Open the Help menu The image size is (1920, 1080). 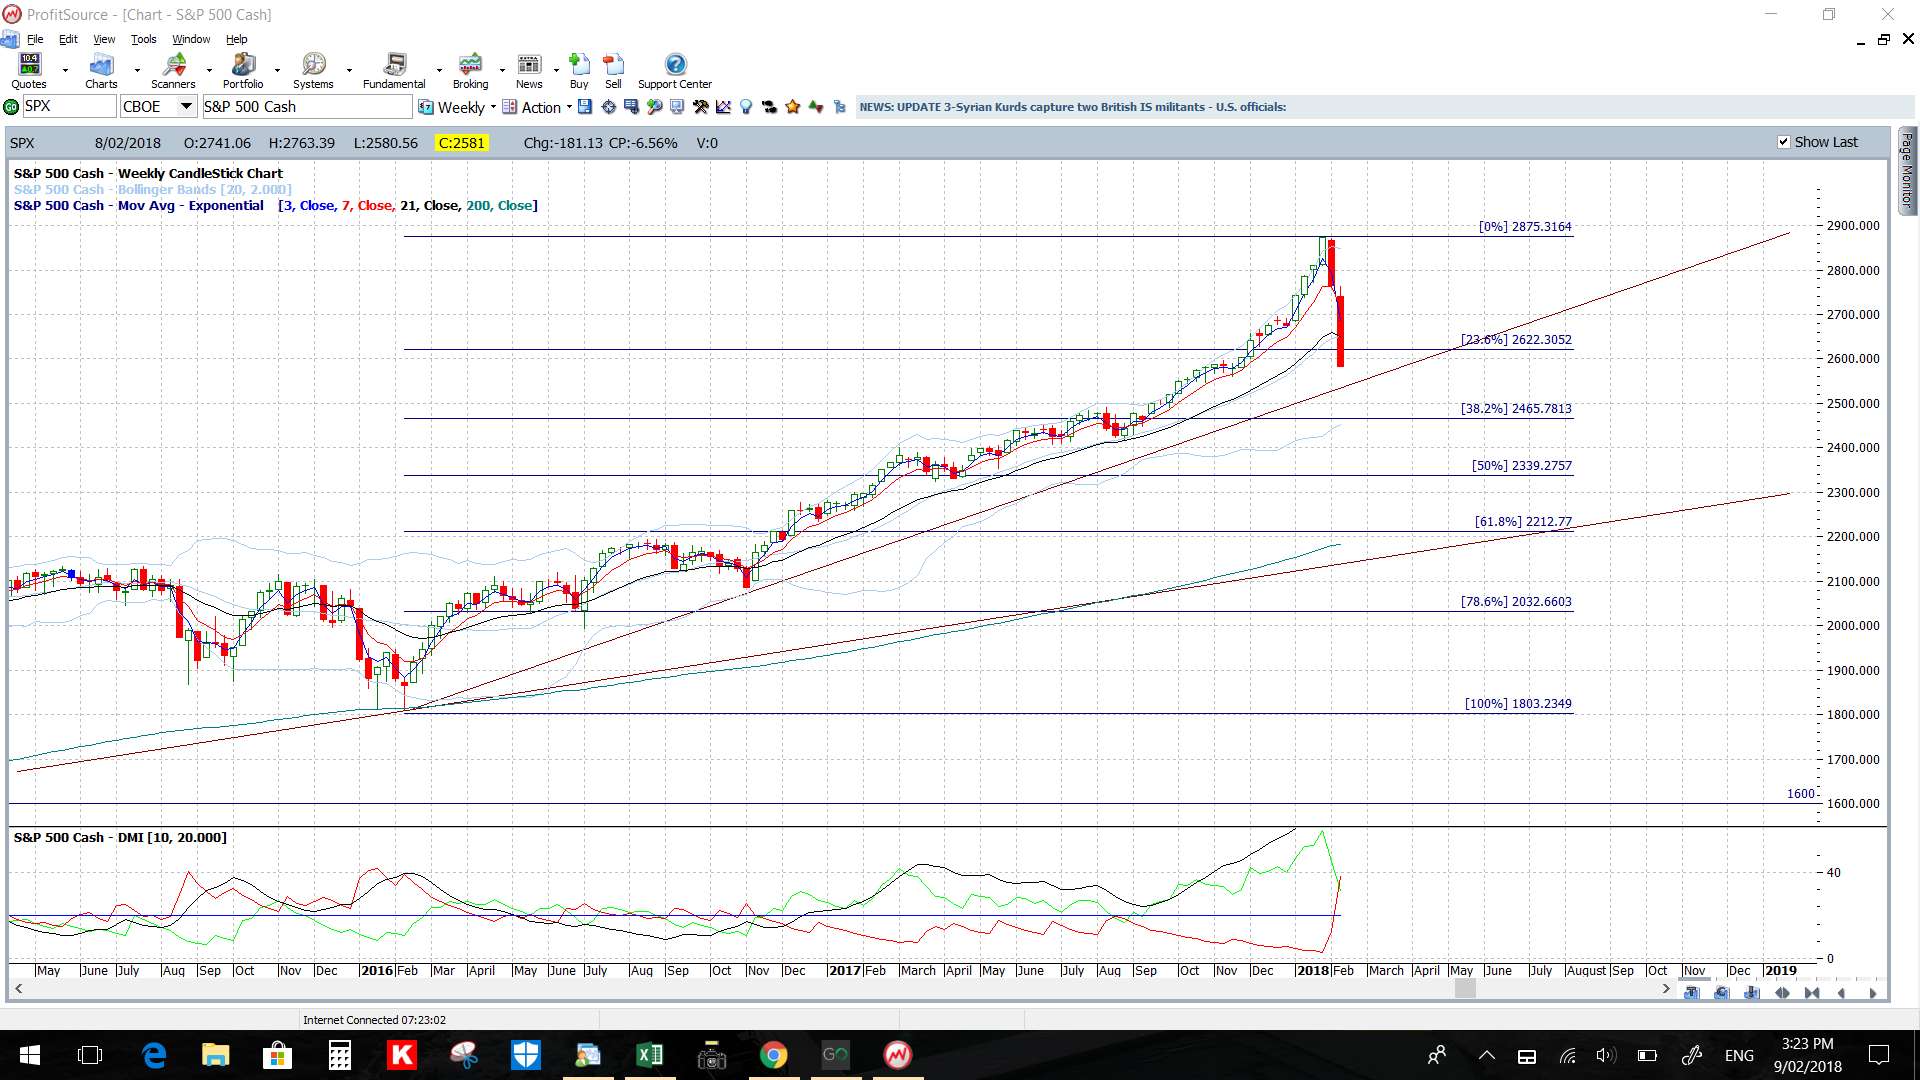pyautogui.click(x=236, y=39)
